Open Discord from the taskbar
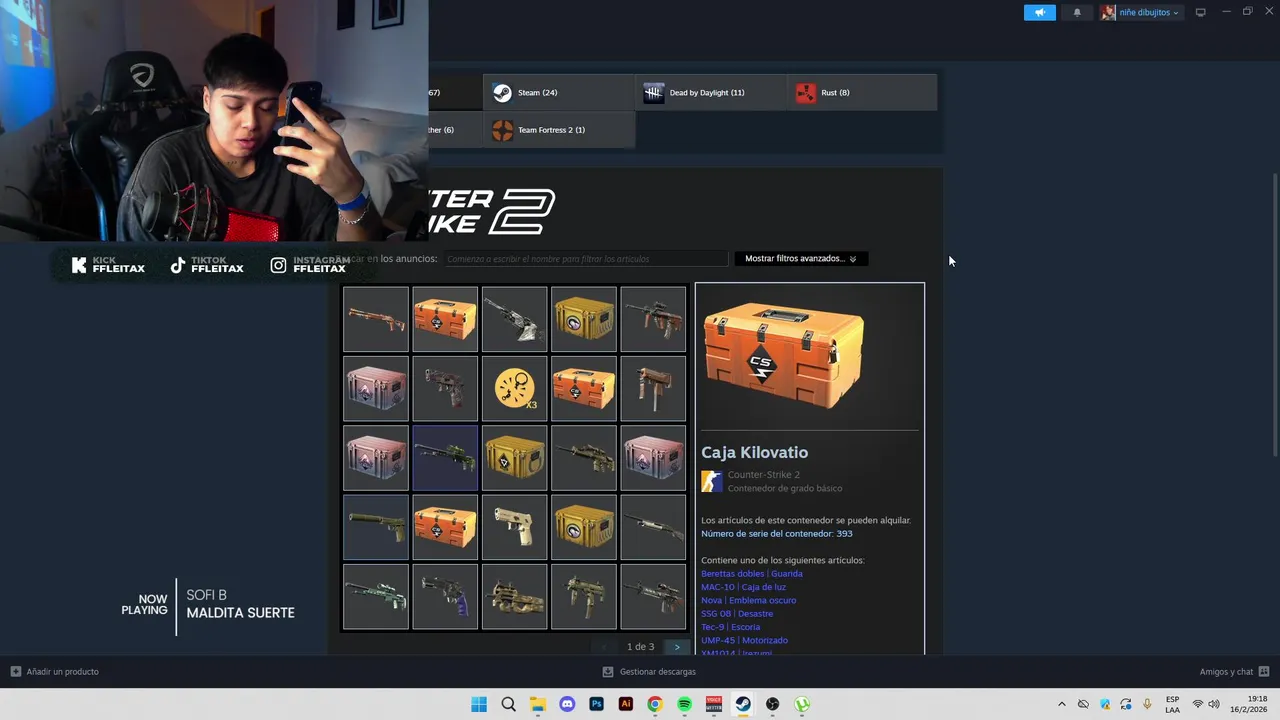Viewport: 1280px width, 720px height. 567,704
